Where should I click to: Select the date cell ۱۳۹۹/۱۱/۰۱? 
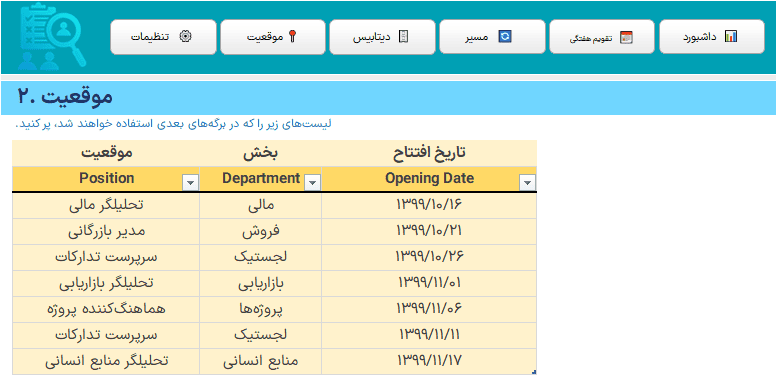tap(429, 283)
